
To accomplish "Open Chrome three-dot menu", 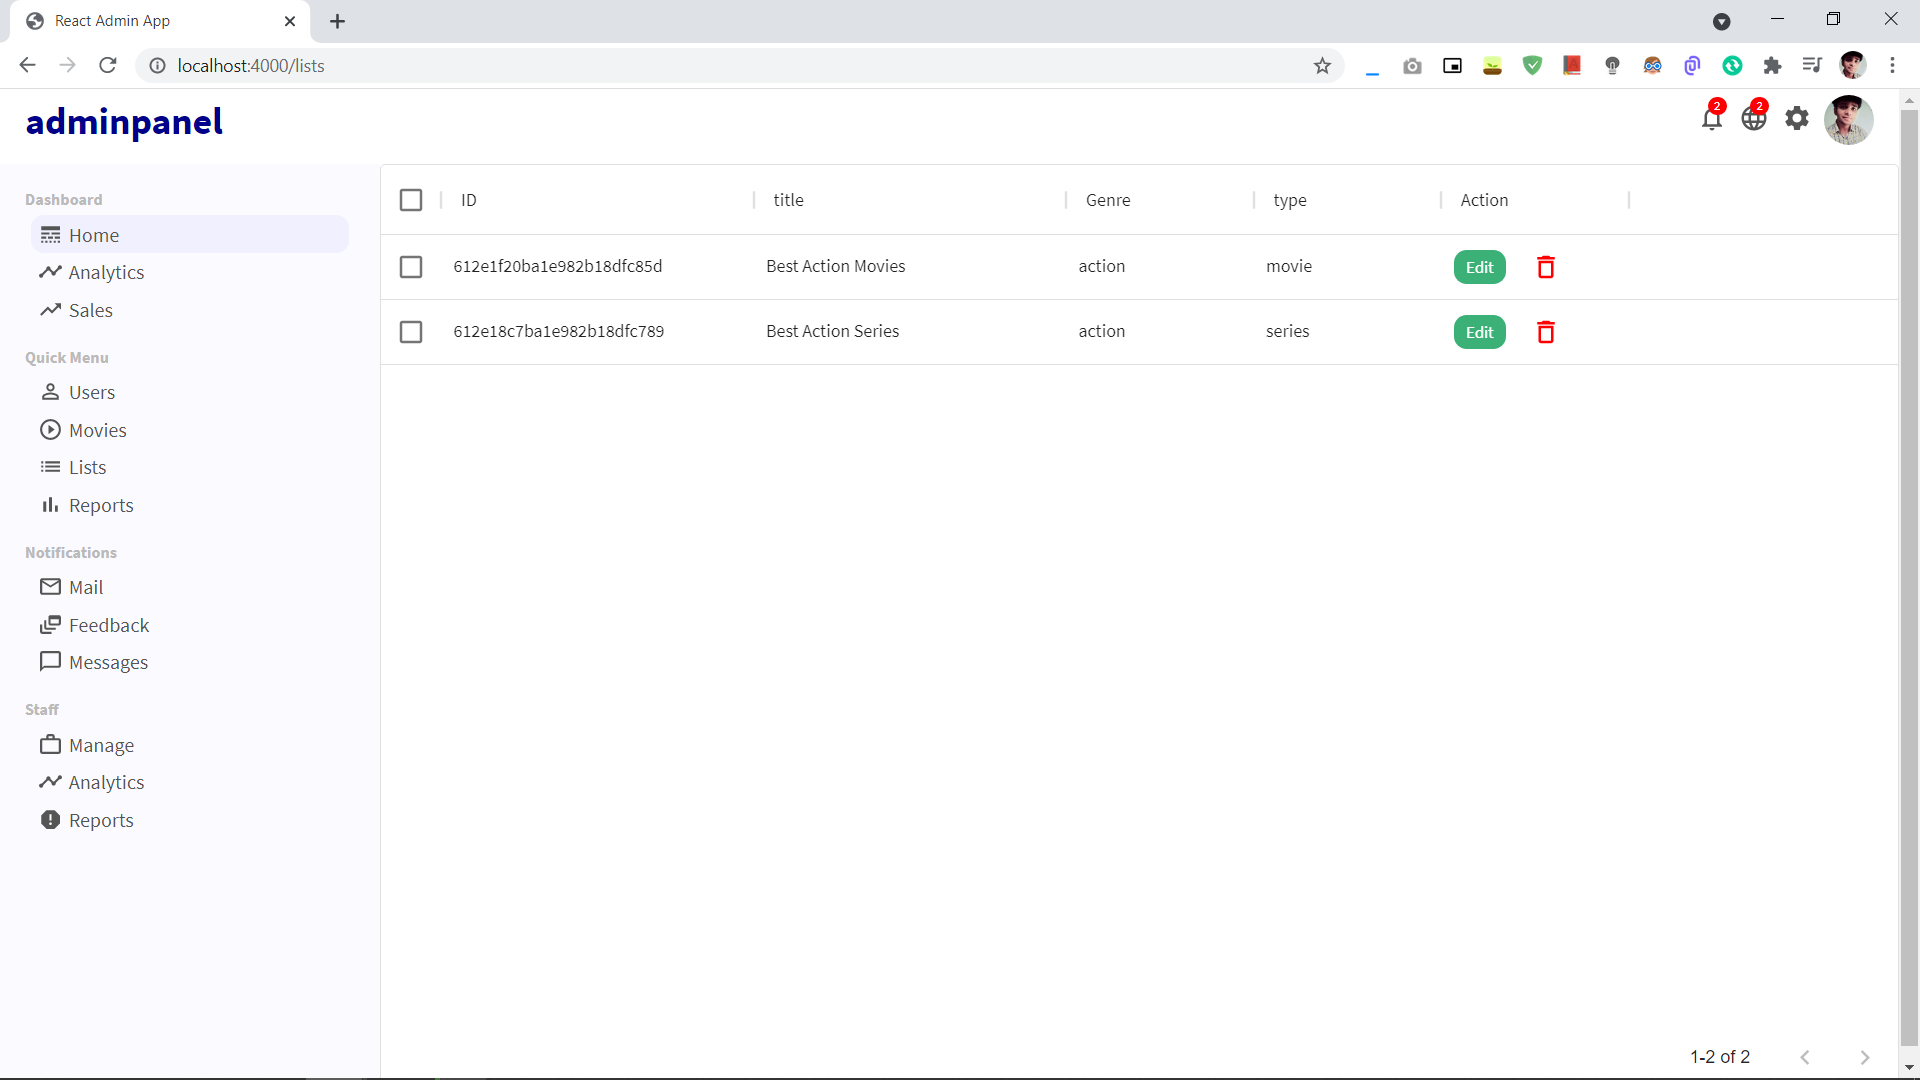I will pyautogui.click(x=1892, y=66).
